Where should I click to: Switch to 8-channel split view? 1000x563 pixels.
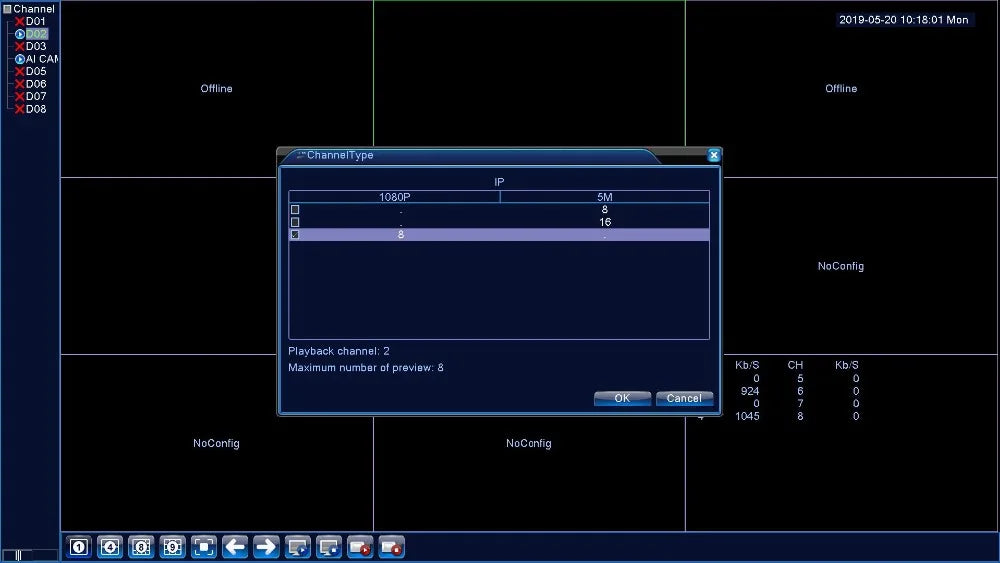(141, 547)
